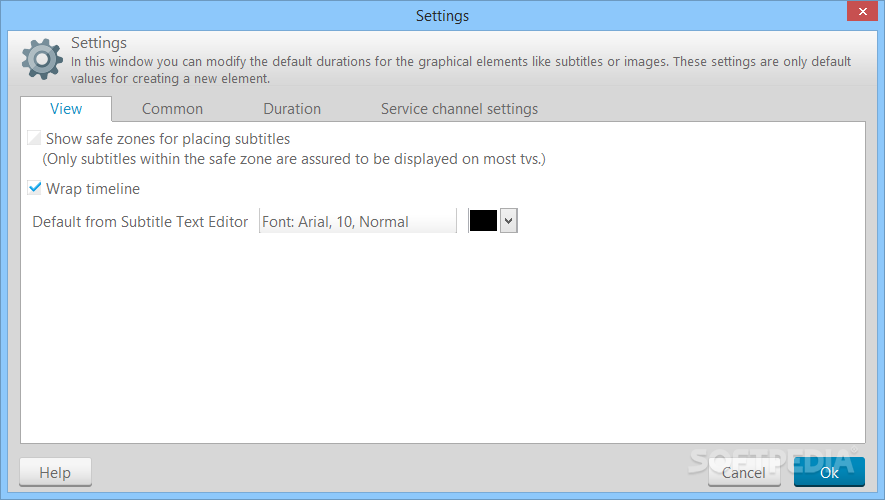The image size is (885, 500).
Task: Close the Settings window
Action: pos(862,11)
